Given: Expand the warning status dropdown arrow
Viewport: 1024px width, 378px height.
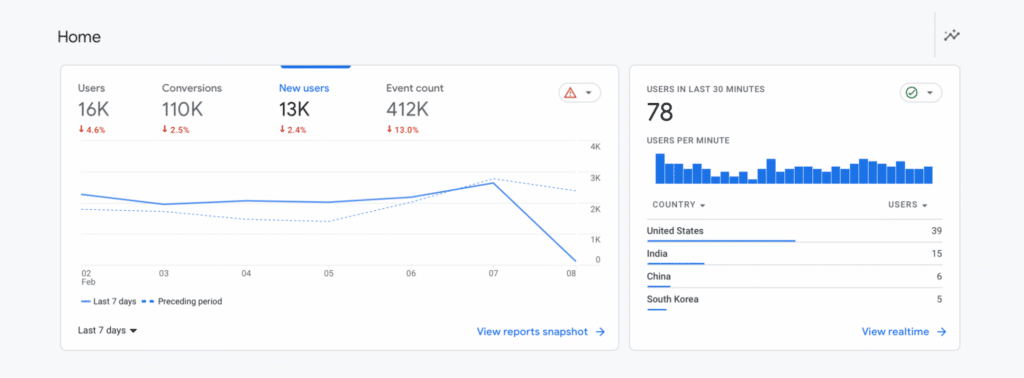Looking at the screenshot, I should 588,93.
